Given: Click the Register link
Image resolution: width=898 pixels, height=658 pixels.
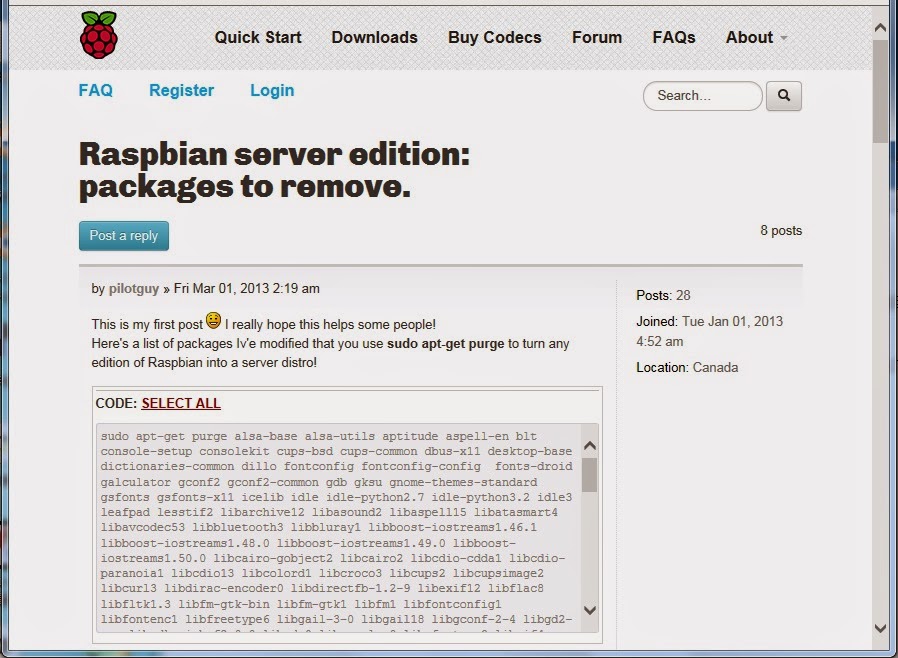Looking at the screenshot, I should [x=181, y=90].
